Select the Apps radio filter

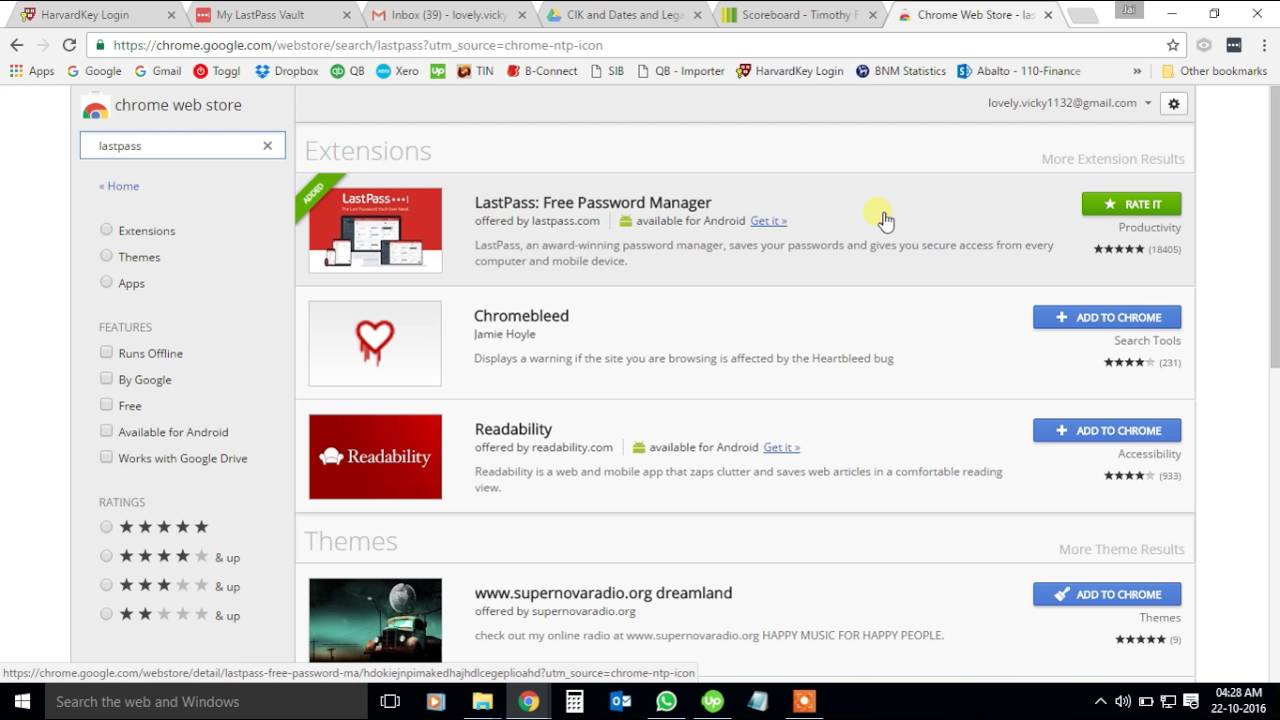[106, 282]
